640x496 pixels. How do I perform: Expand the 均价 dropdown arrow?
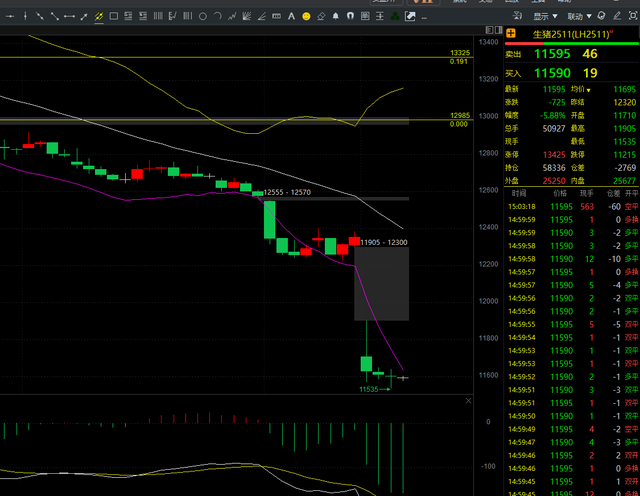coord(589,90)
